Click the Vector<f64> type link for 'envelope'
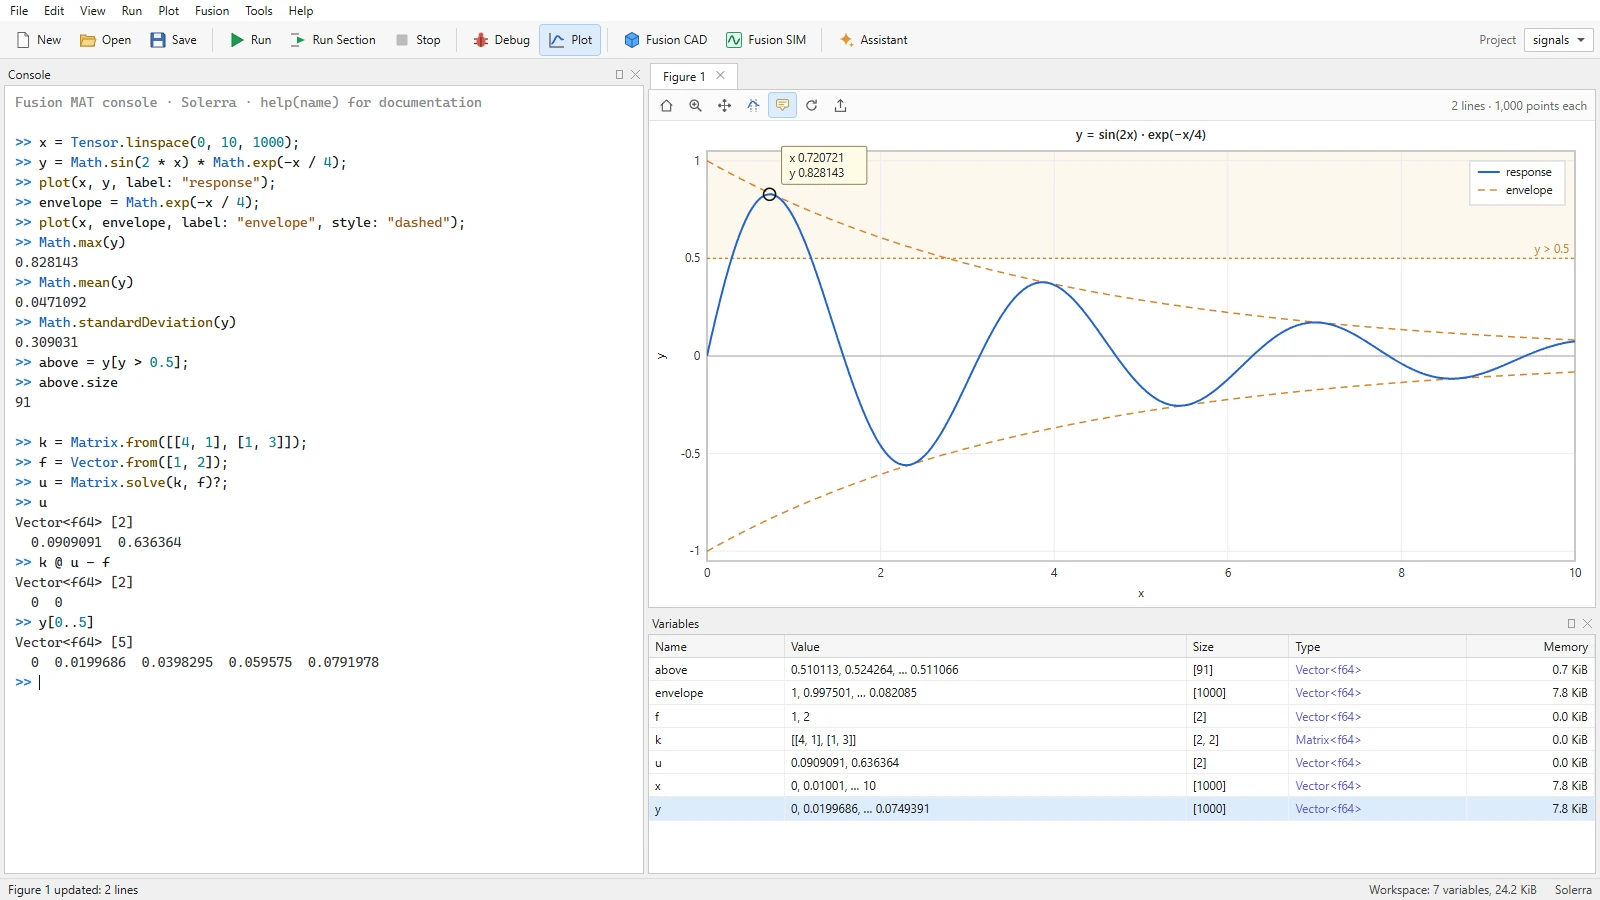Screen dimensions: 1600x900 (1328, 693)
